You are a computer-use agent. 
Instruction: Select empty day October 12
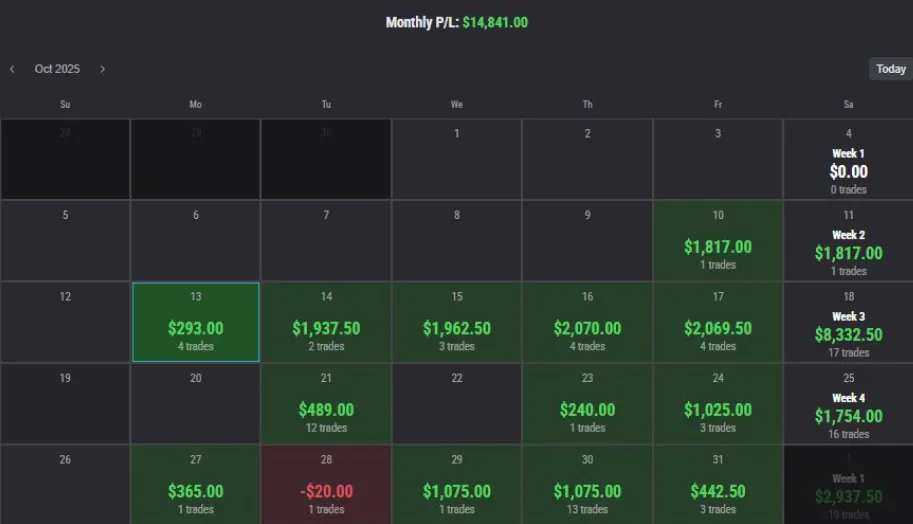[65, 322]
